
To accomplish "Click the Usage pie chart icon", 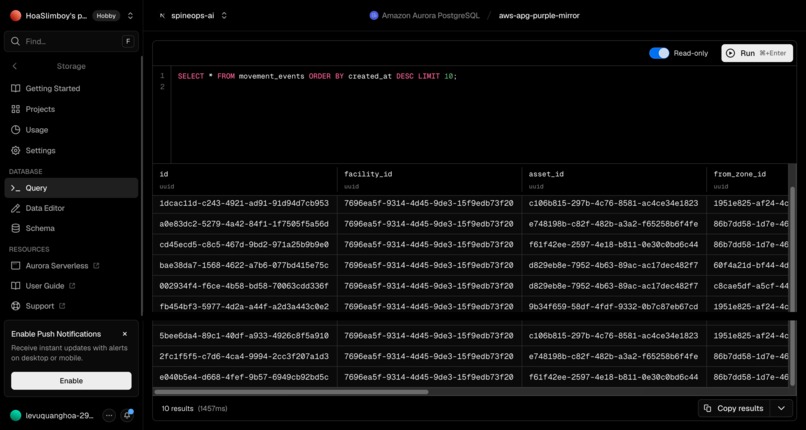I will (15, 130).
